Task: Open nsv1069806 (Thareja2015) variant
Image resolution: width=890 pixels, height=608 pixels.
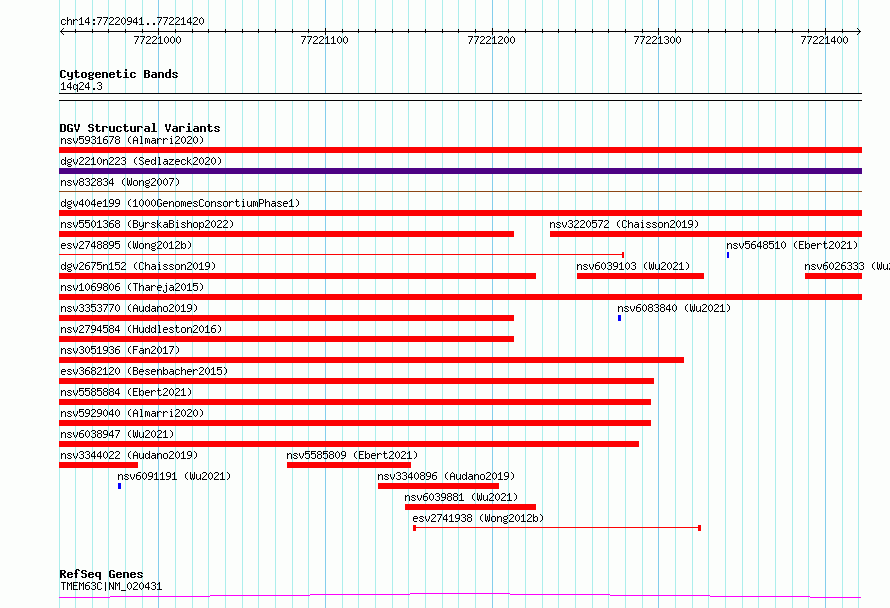Action: 132,287
